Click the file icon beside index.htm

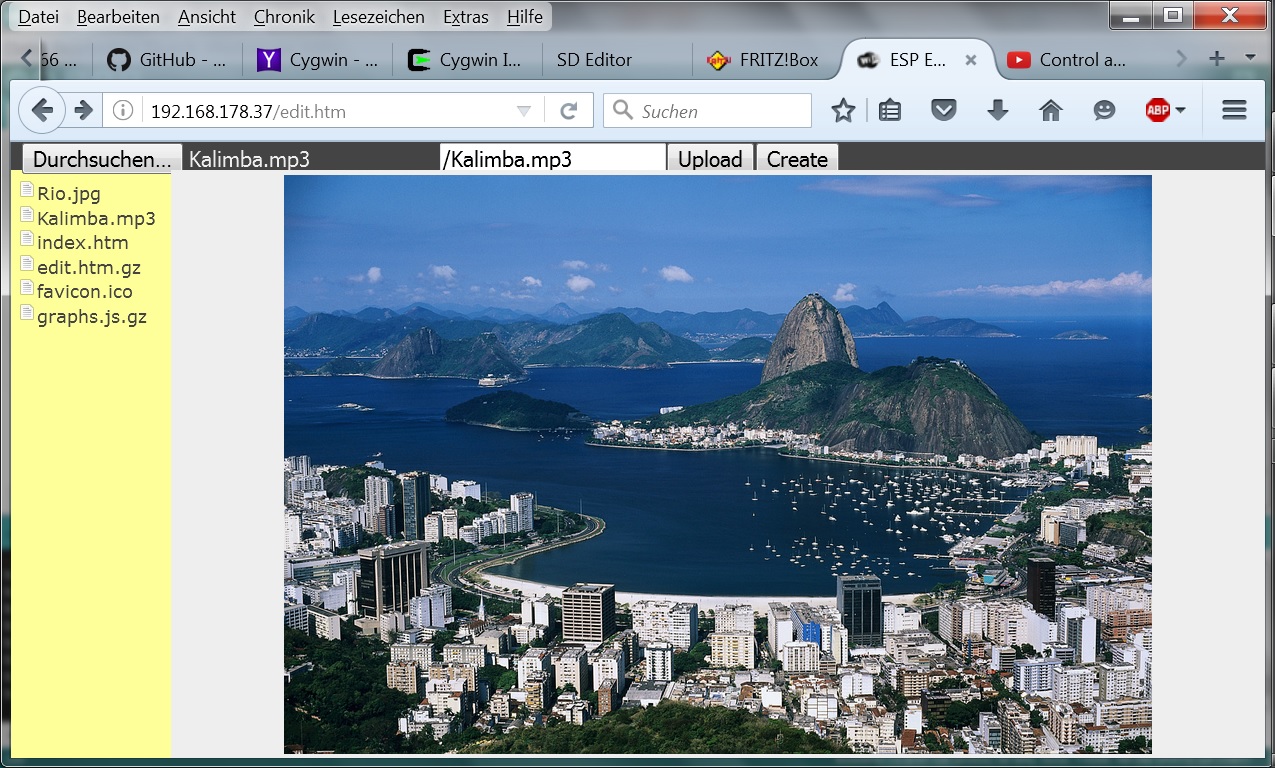pyautogui.click(x=27, y=239)
